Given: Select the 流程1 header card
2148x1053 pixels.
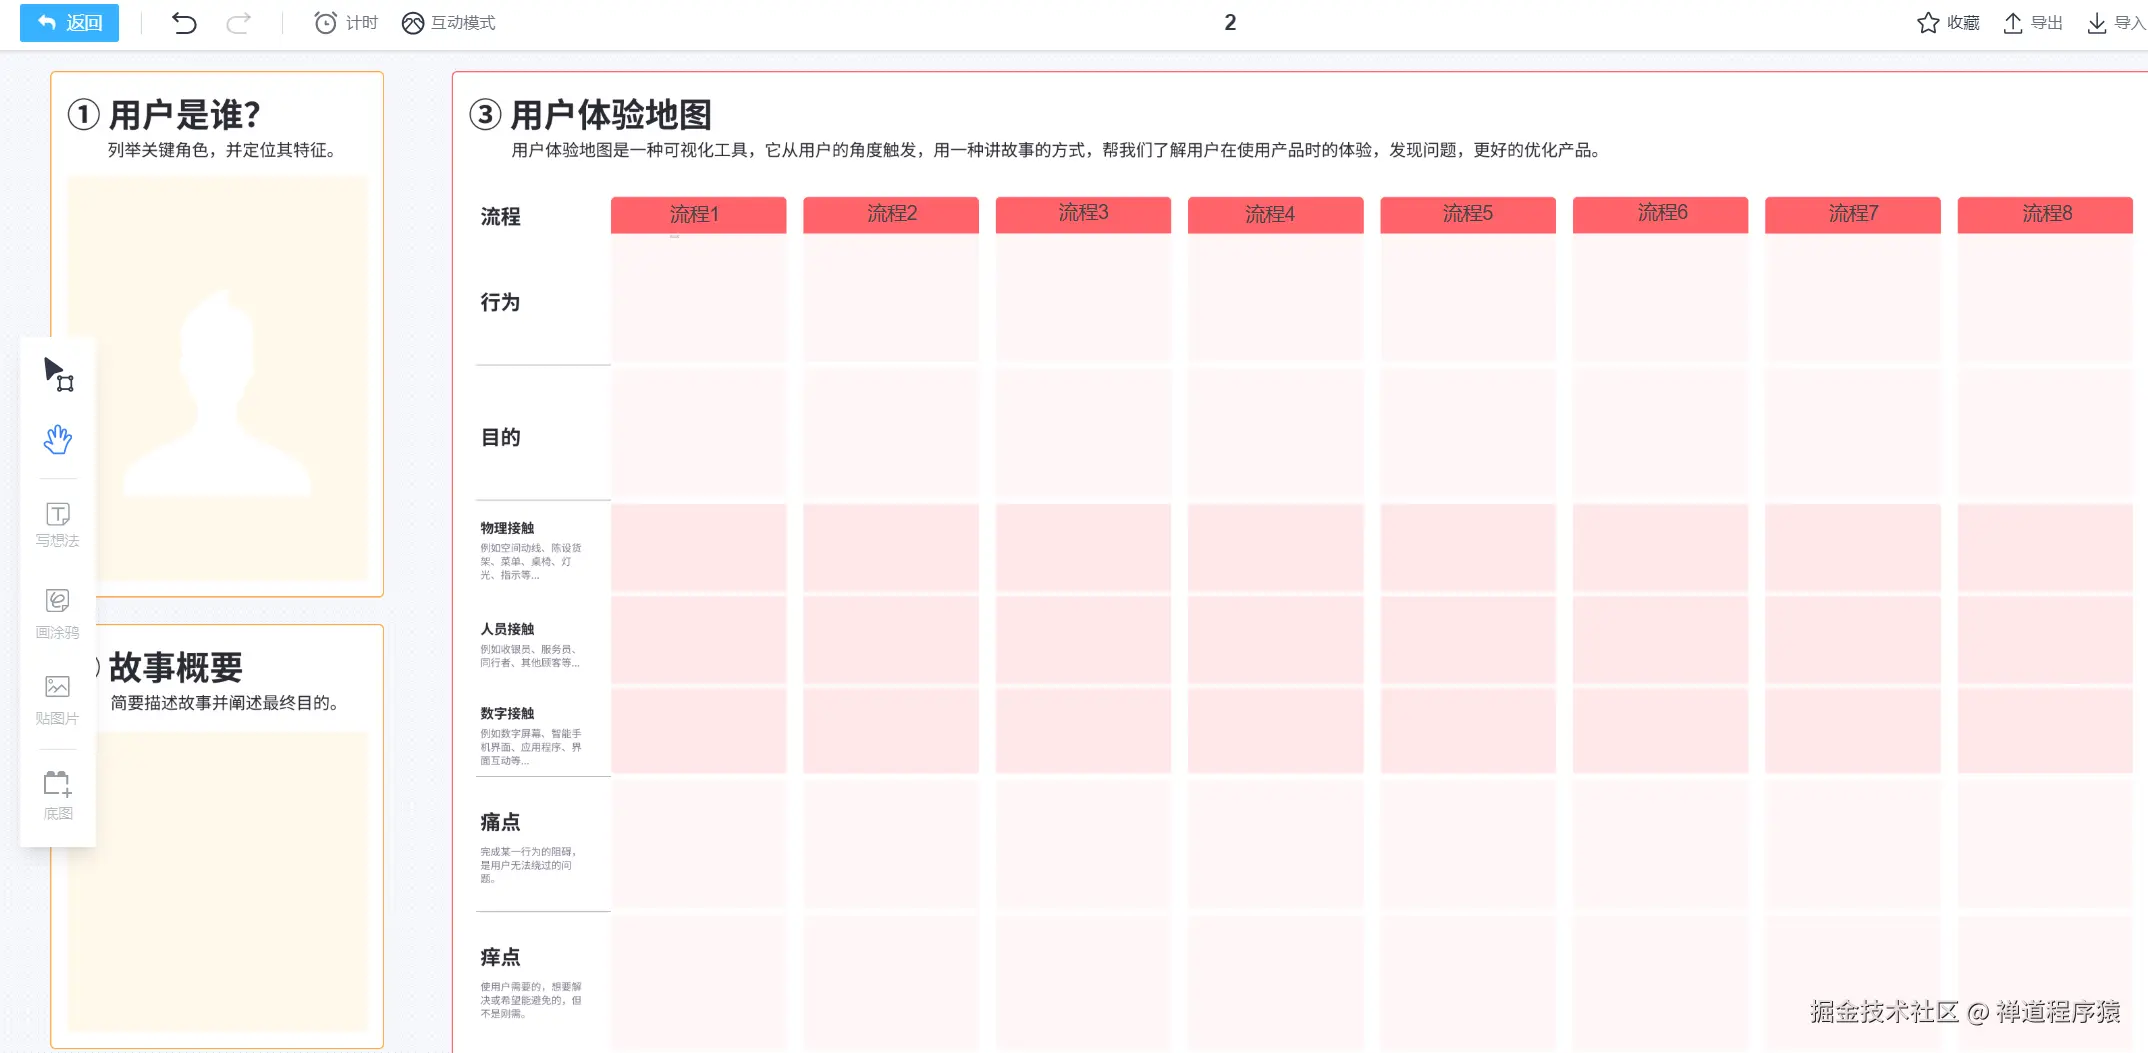Looking at the screenshot, I should click(698, 214).
